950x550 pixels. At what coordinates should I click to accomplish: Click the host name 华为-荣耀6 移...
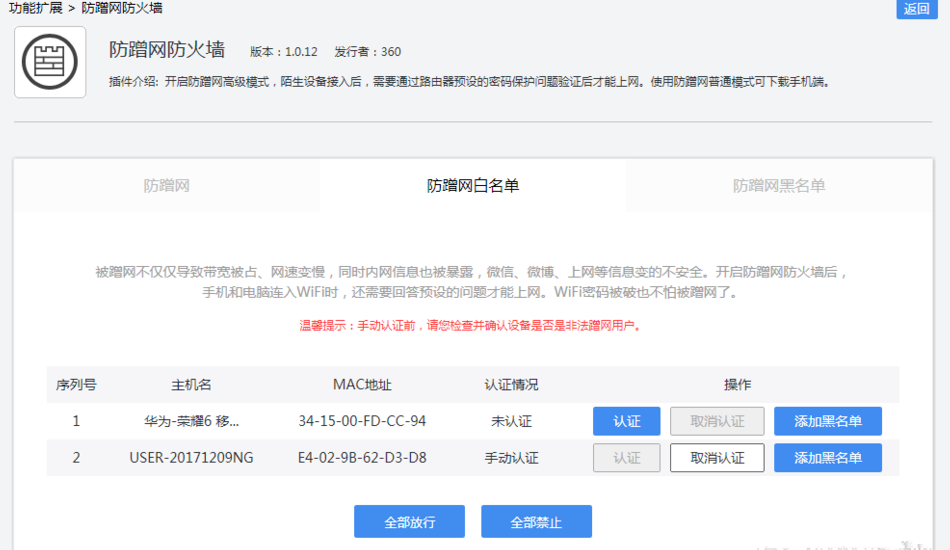click(191, 421)
